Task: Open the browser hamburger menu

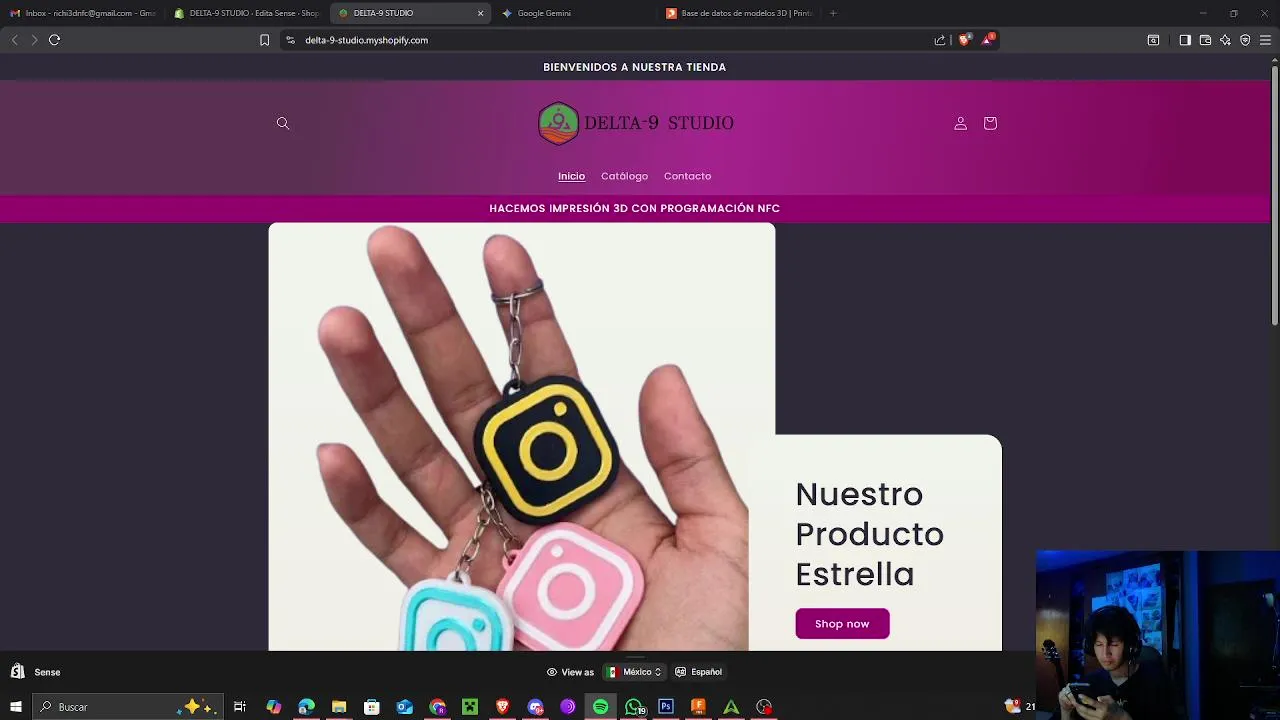Action: coord(1265,40)
